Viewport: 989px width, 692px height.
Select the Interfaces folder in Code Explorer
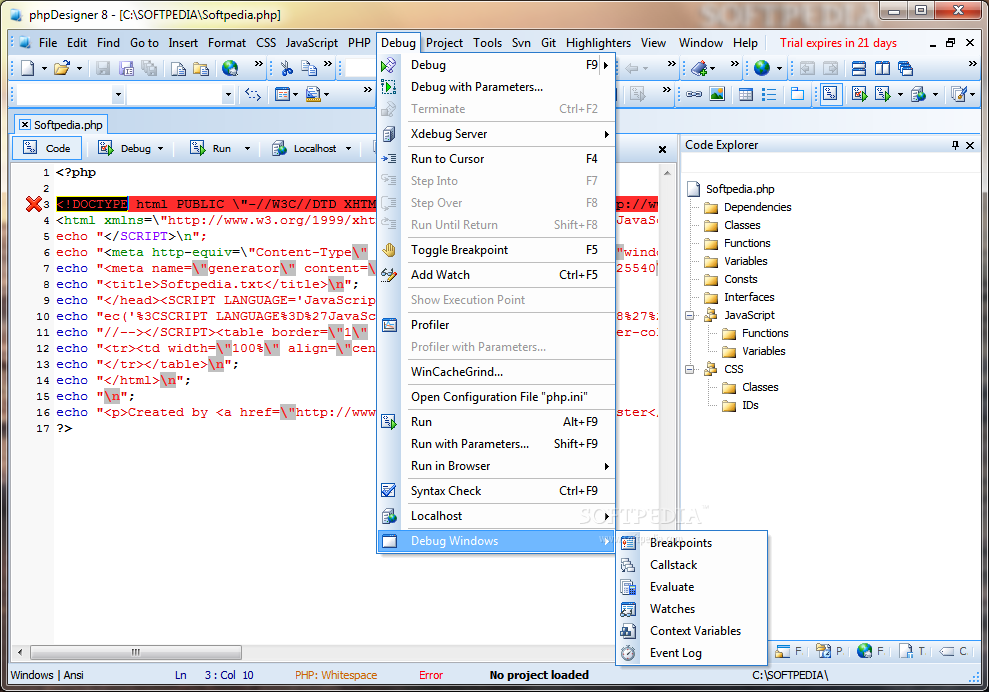tap(739, 297)
